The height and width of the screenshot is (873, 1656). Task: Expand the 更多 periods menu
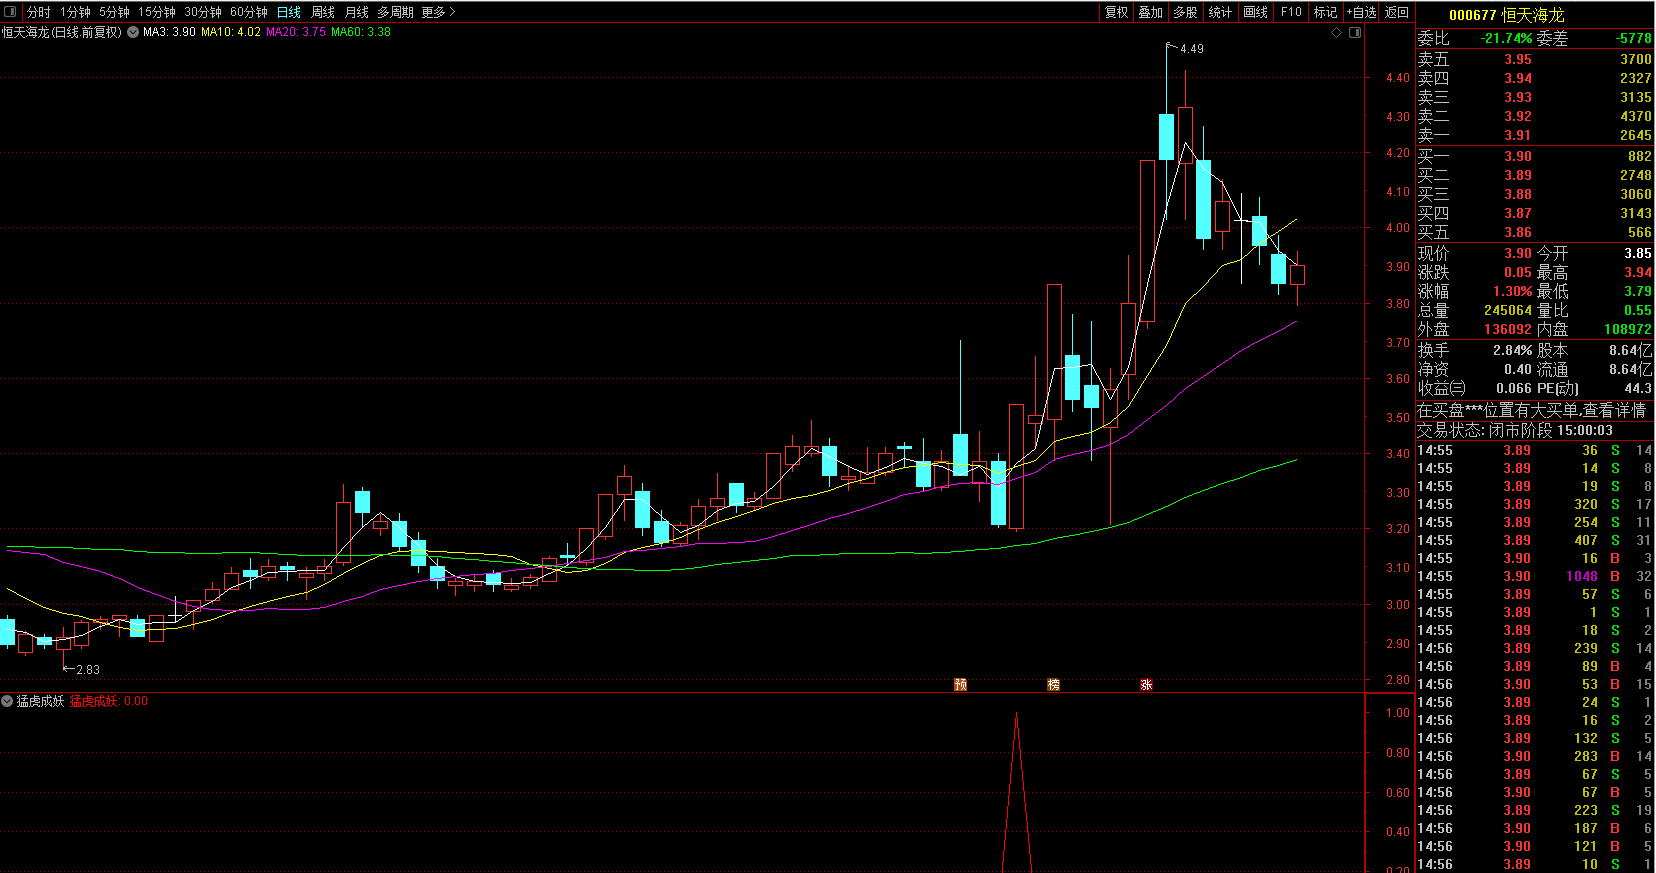pyautogui.click(x=438, y=12)
